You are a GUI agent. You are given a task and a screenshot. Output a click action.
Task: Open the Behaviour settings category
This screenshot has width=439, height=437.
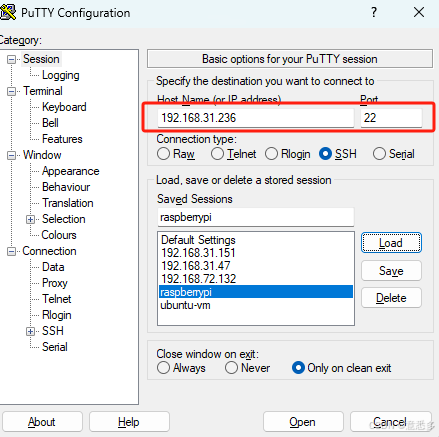click(x=66, y=187)
